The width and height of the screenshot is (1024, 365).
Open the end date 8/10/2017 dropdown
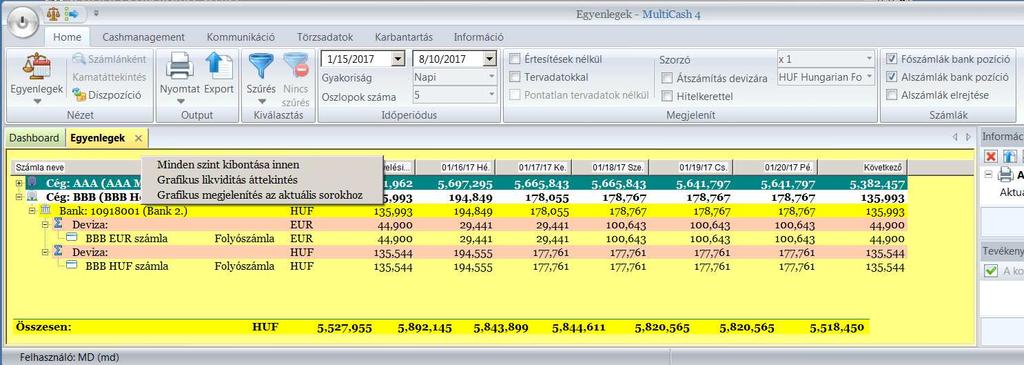point(489,59)
